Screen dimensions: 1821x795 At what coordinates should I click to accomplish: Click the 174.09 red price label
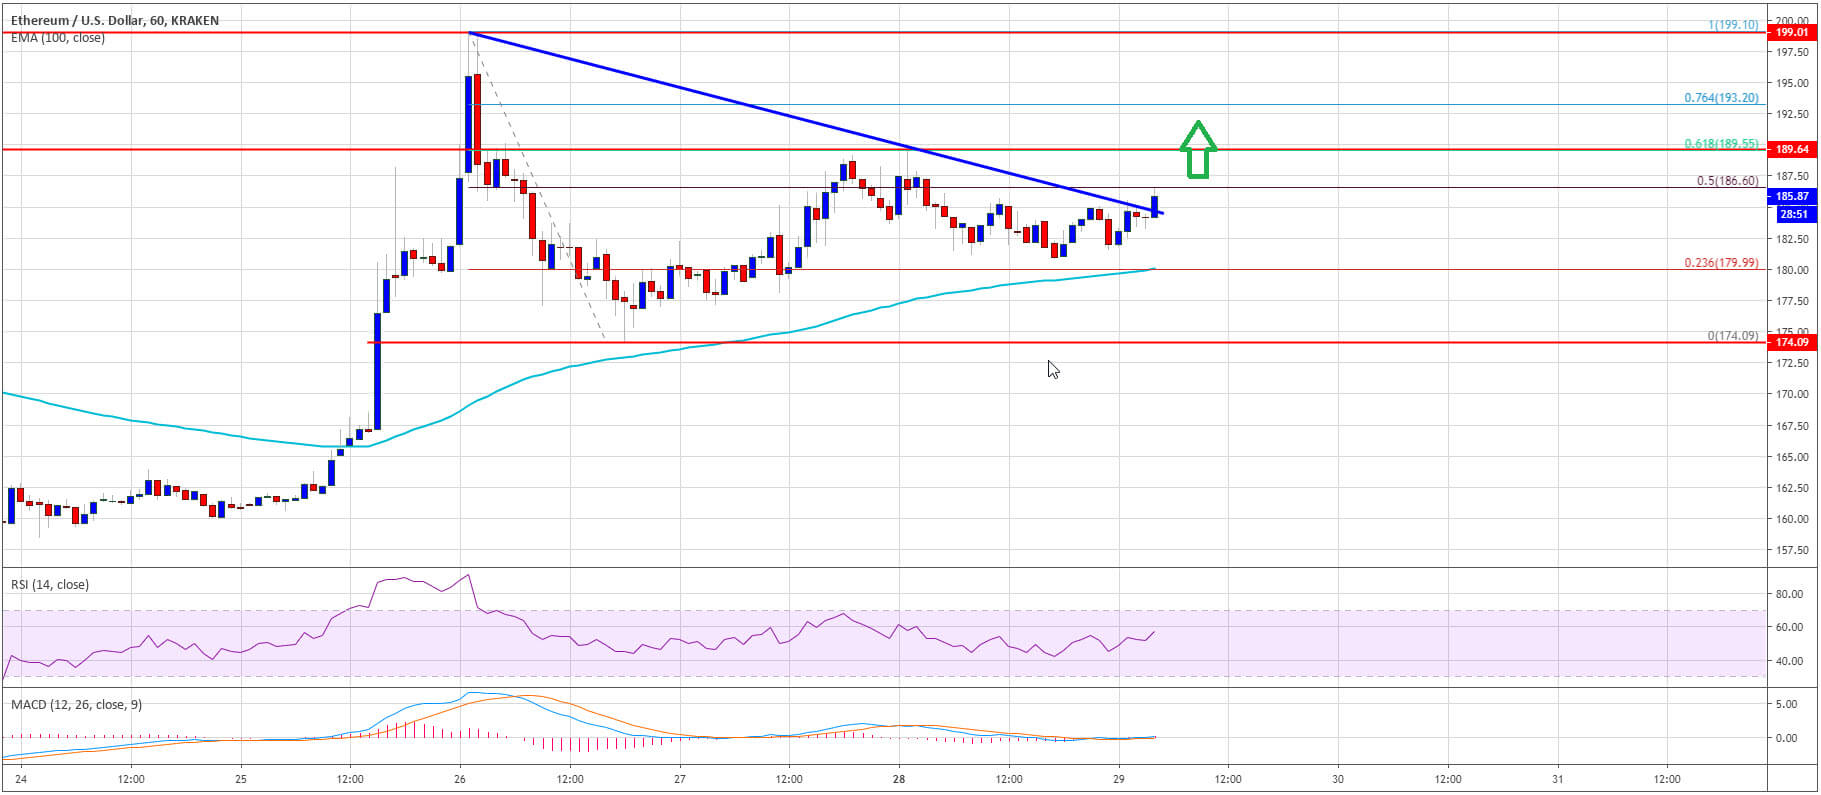(1790, 342)
